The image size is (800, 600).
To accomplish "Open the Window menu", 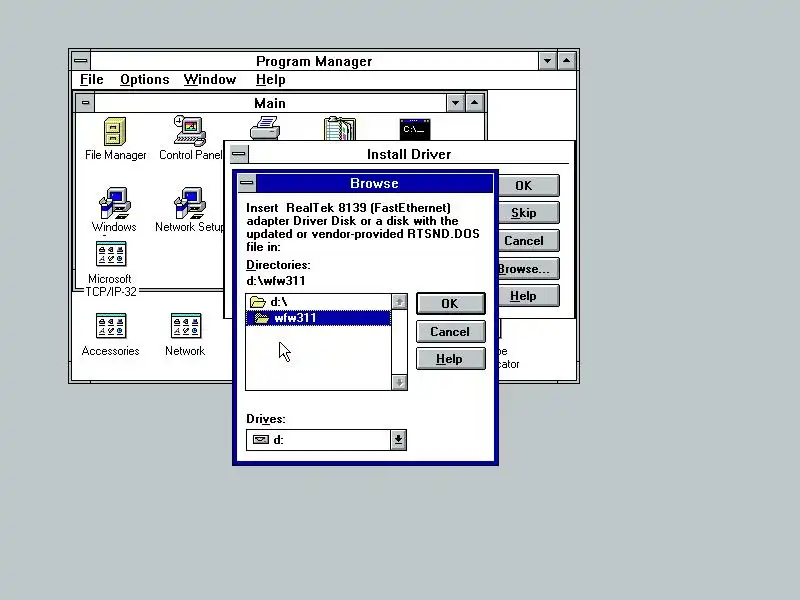I will click(210, 80).
